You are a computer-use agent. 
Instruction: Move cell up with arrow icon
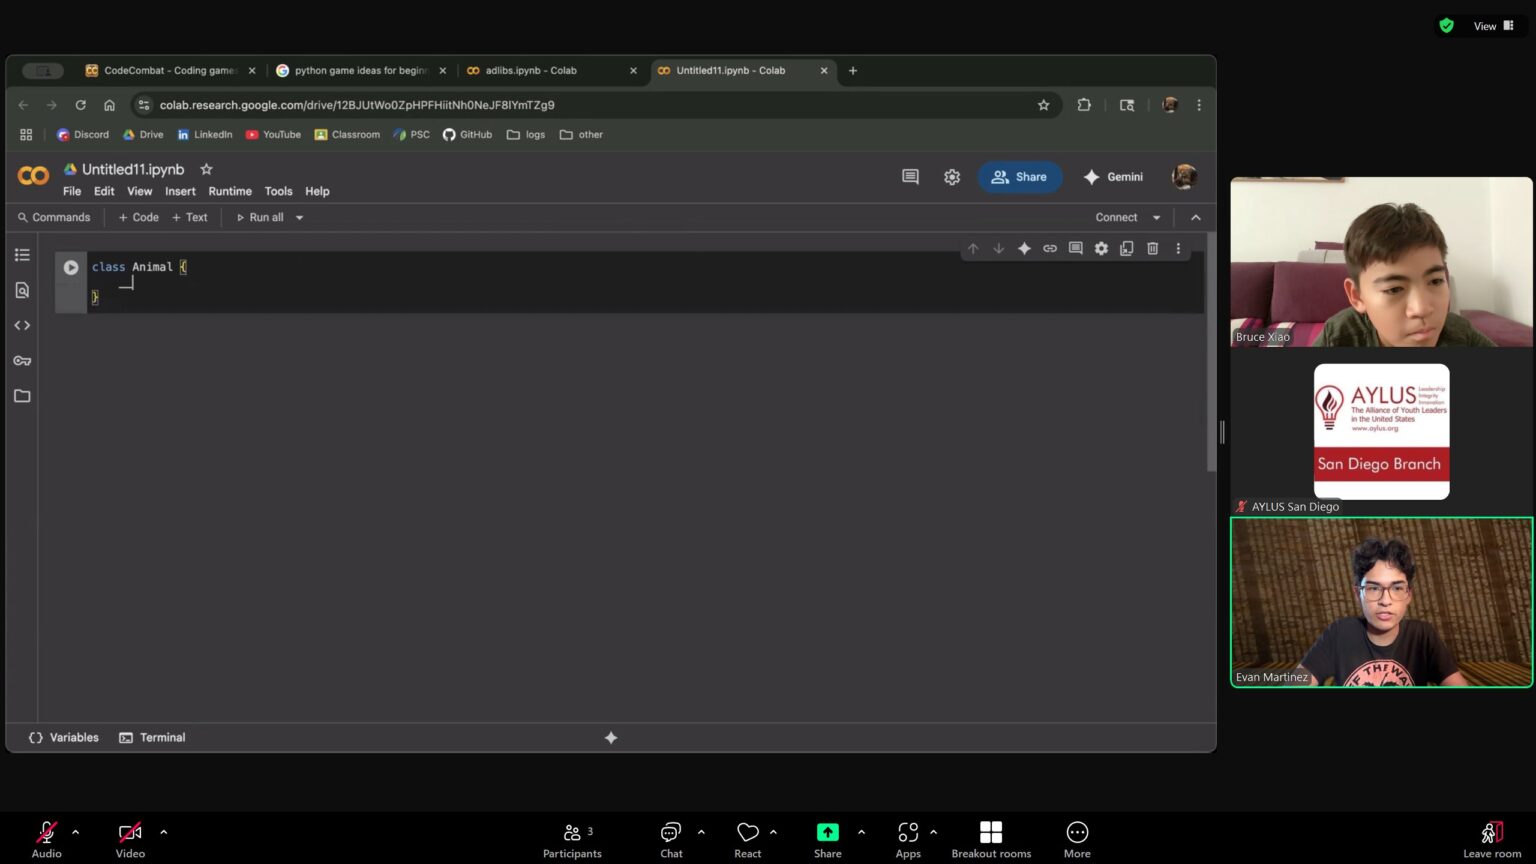(973, 248)
